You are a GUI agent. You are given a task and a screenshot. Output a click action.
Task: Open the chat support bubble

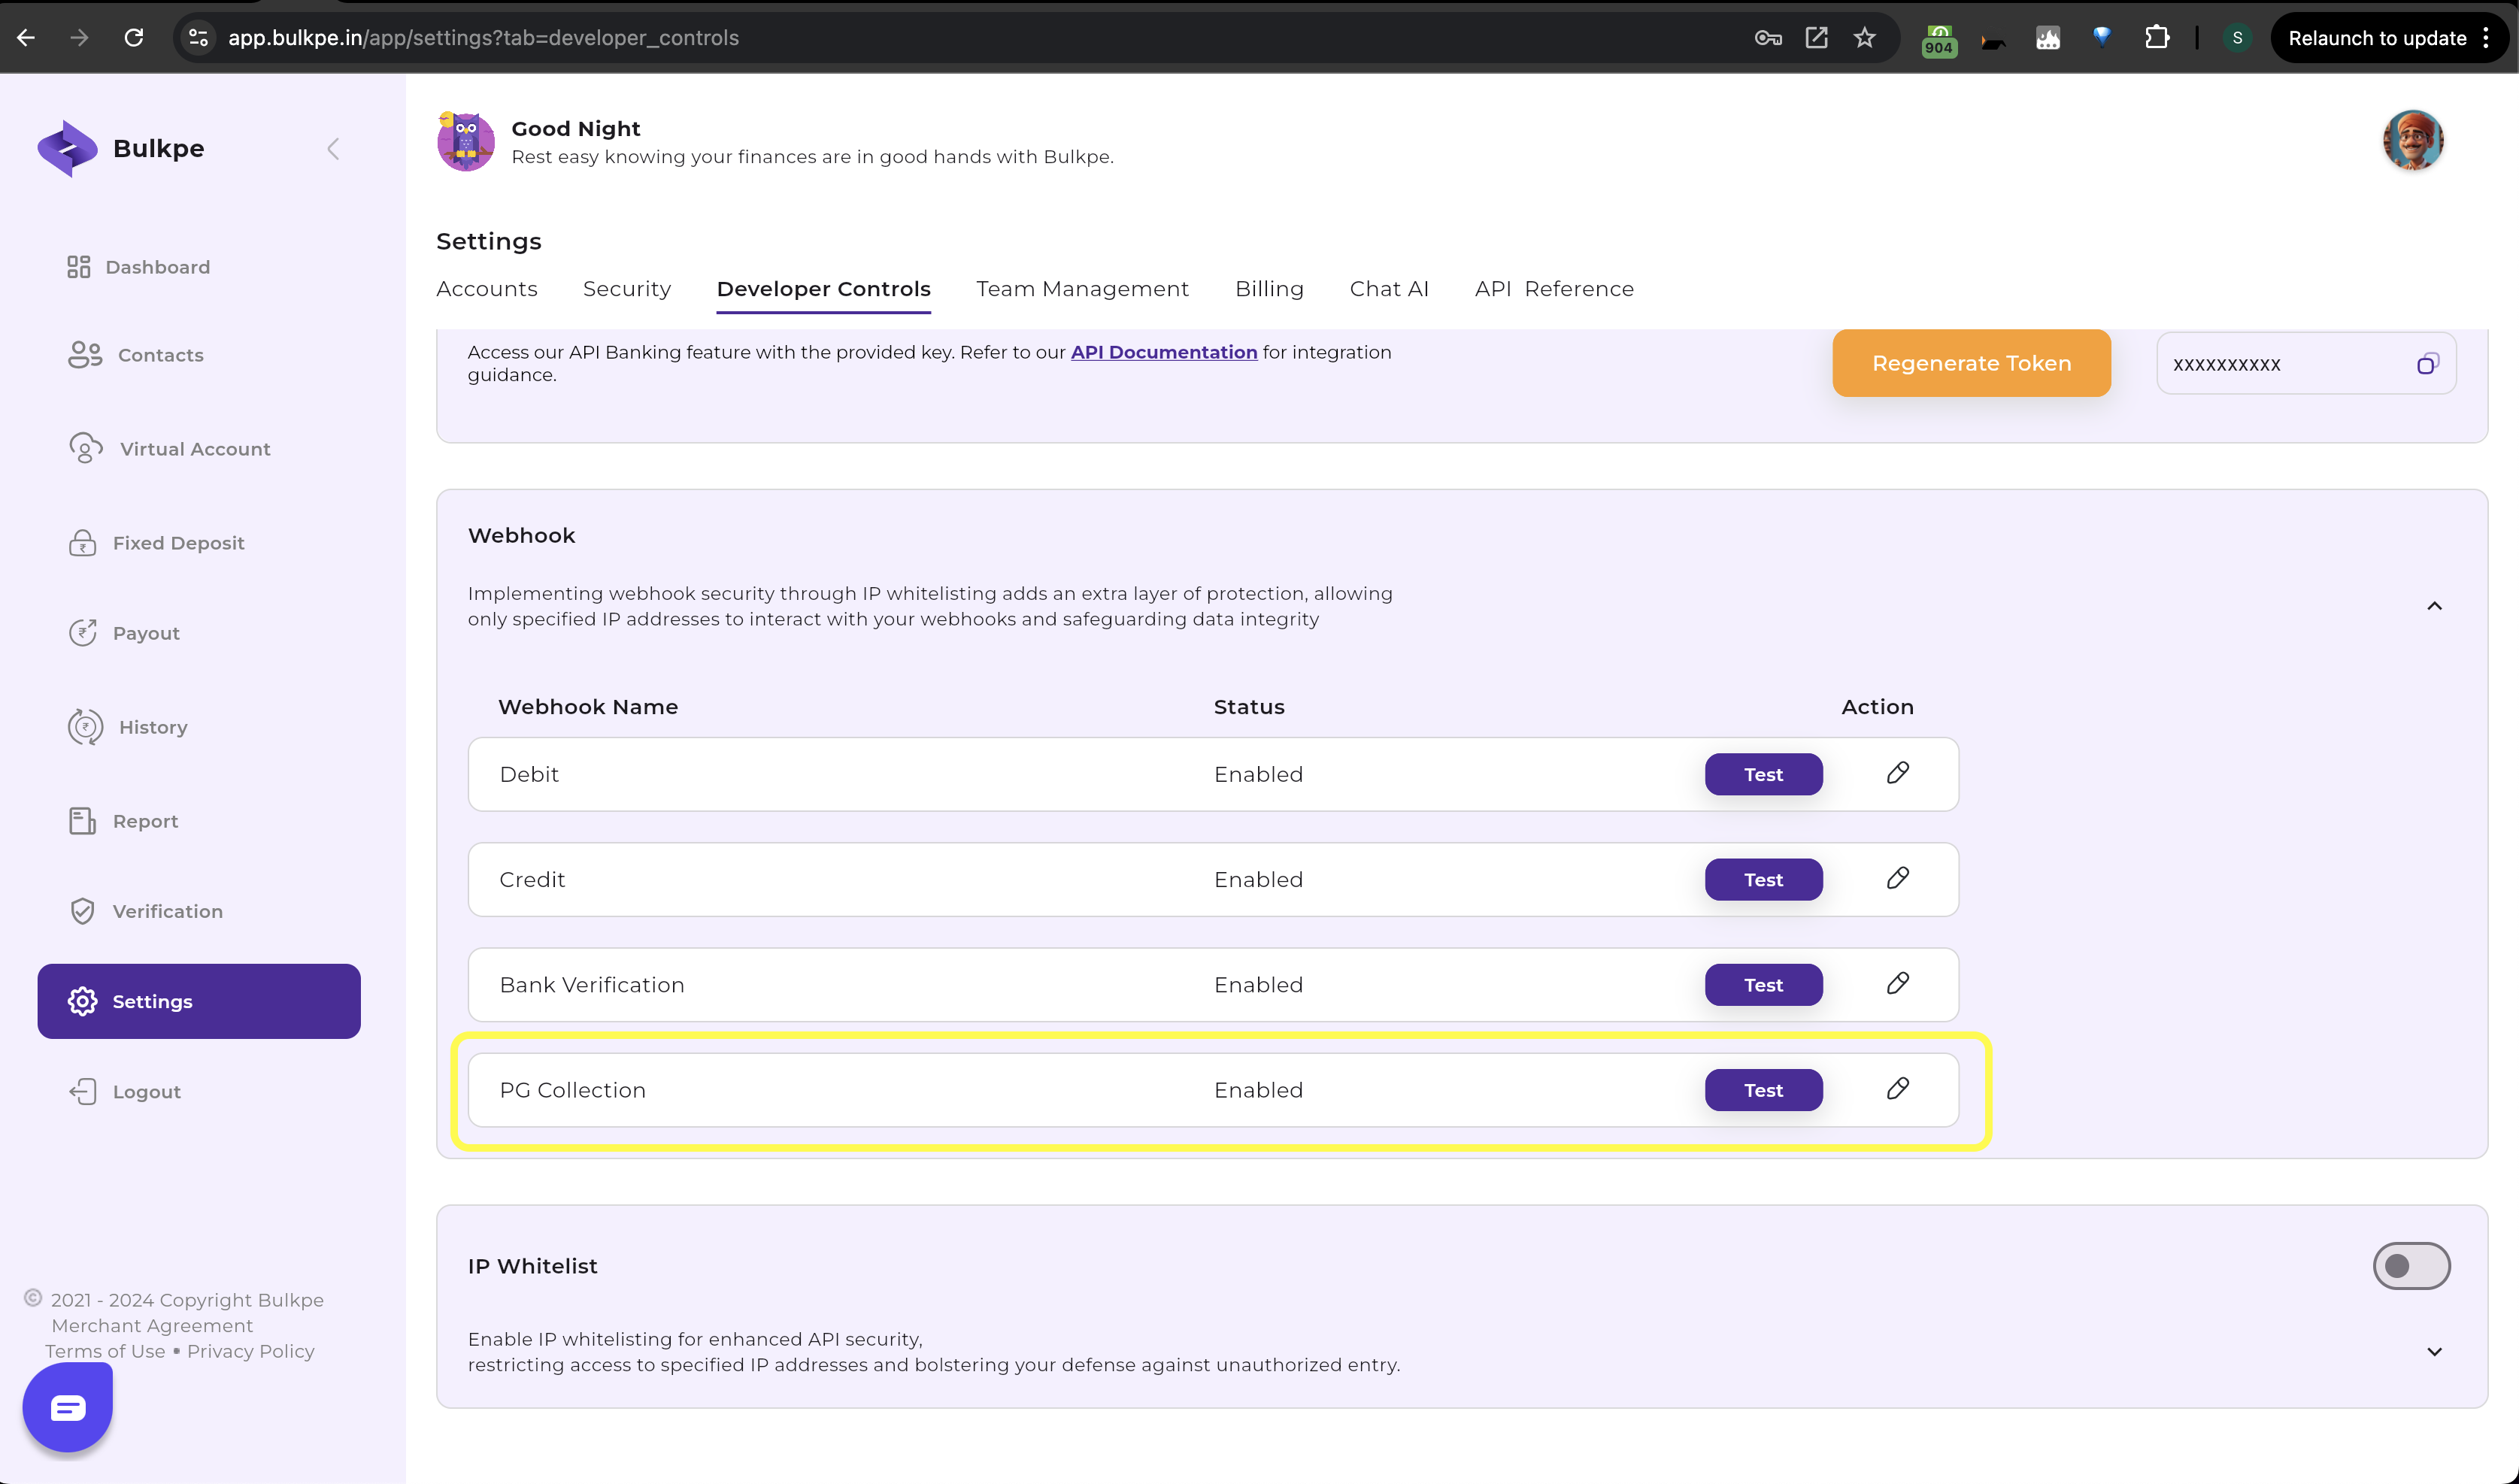pyautogui.click(x=68, y=1408)
